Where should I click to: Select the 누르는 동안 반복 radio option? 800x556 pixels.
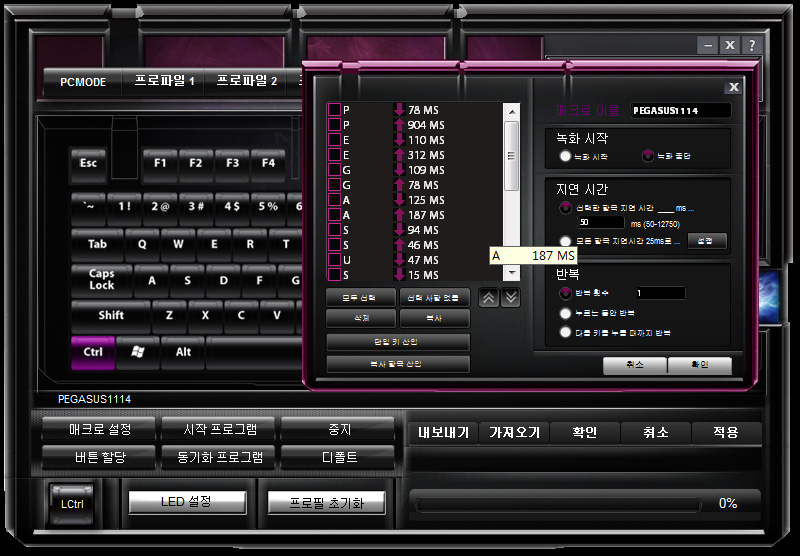coord(565,313)
